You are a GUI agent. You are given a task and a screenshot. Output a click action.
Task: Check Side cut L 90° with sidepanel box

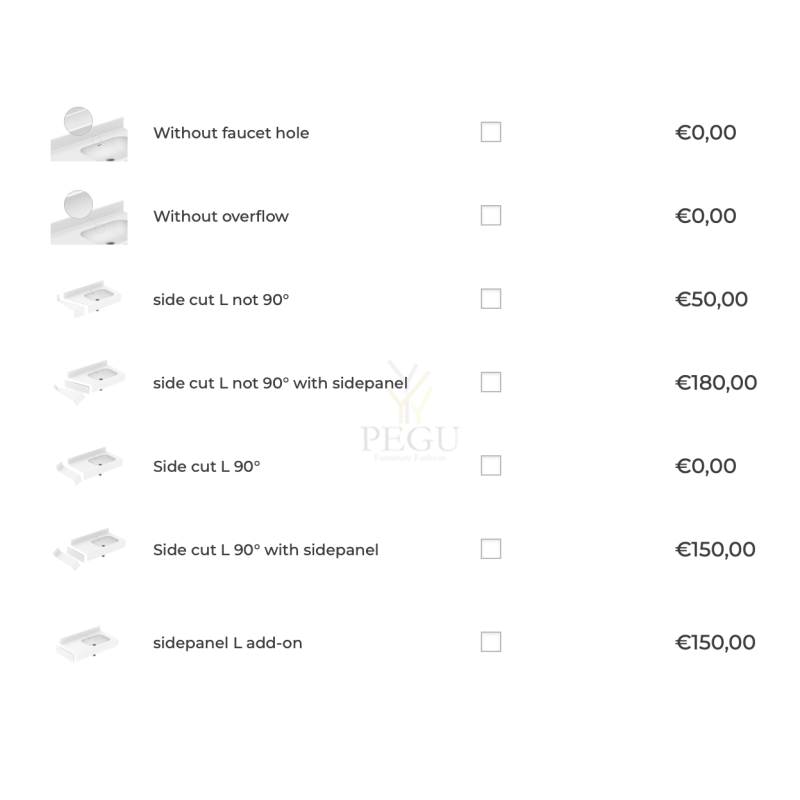pyautogui.click(x=490, y=549)
